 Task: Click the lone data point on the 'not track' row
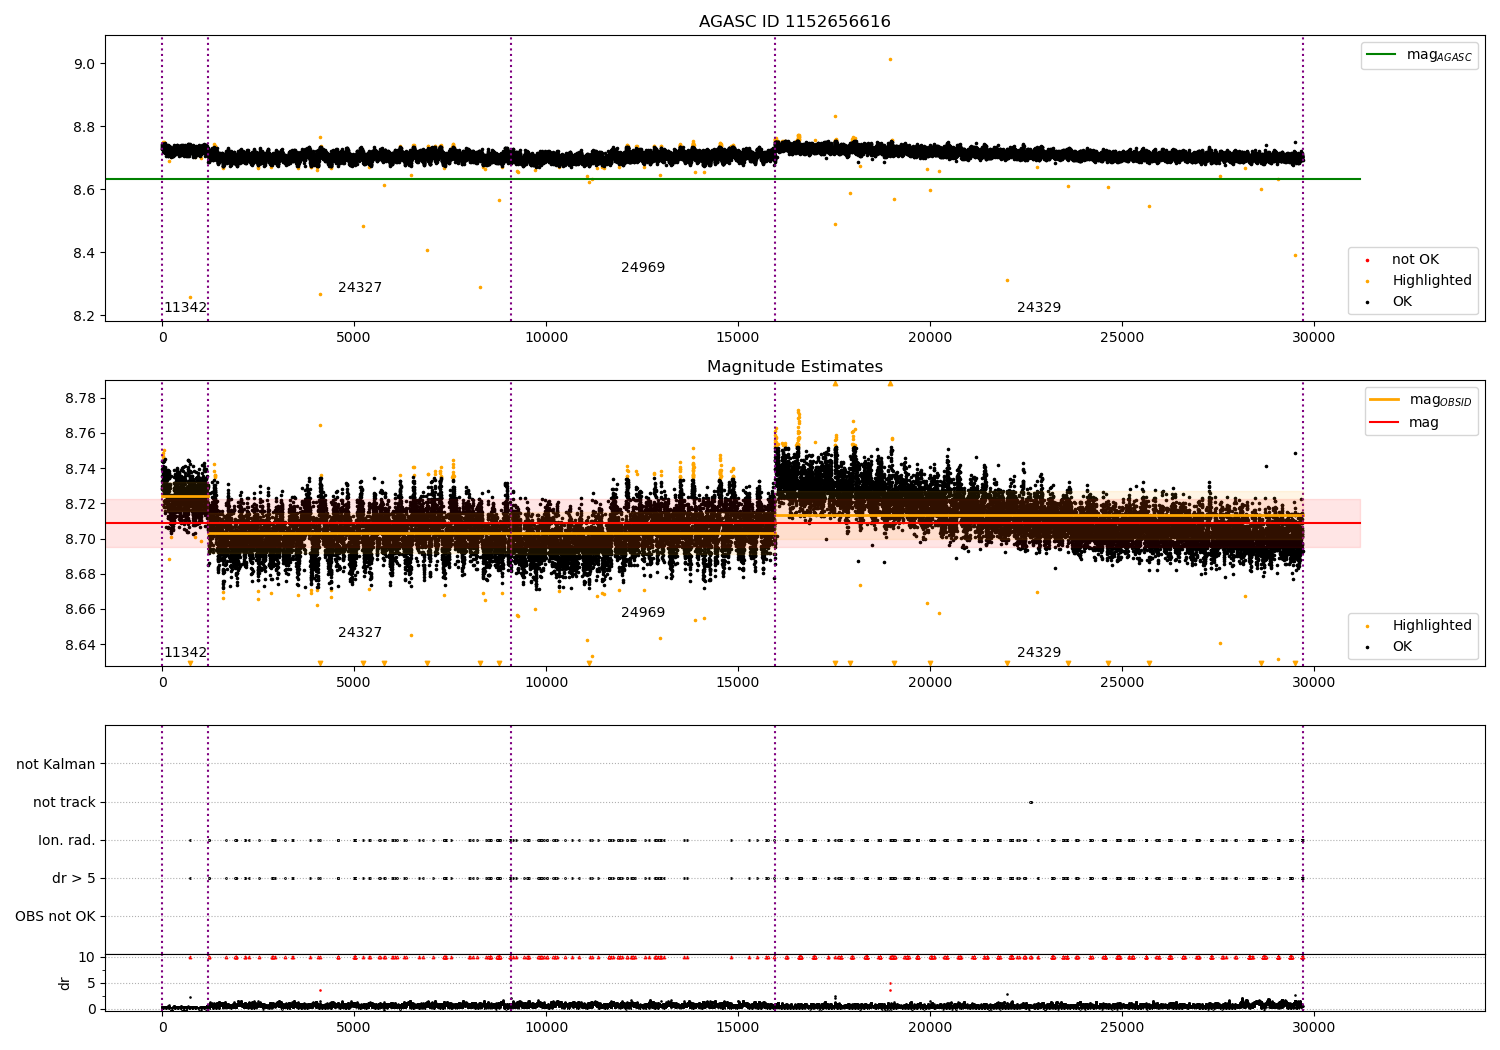tap(1030, 802)
